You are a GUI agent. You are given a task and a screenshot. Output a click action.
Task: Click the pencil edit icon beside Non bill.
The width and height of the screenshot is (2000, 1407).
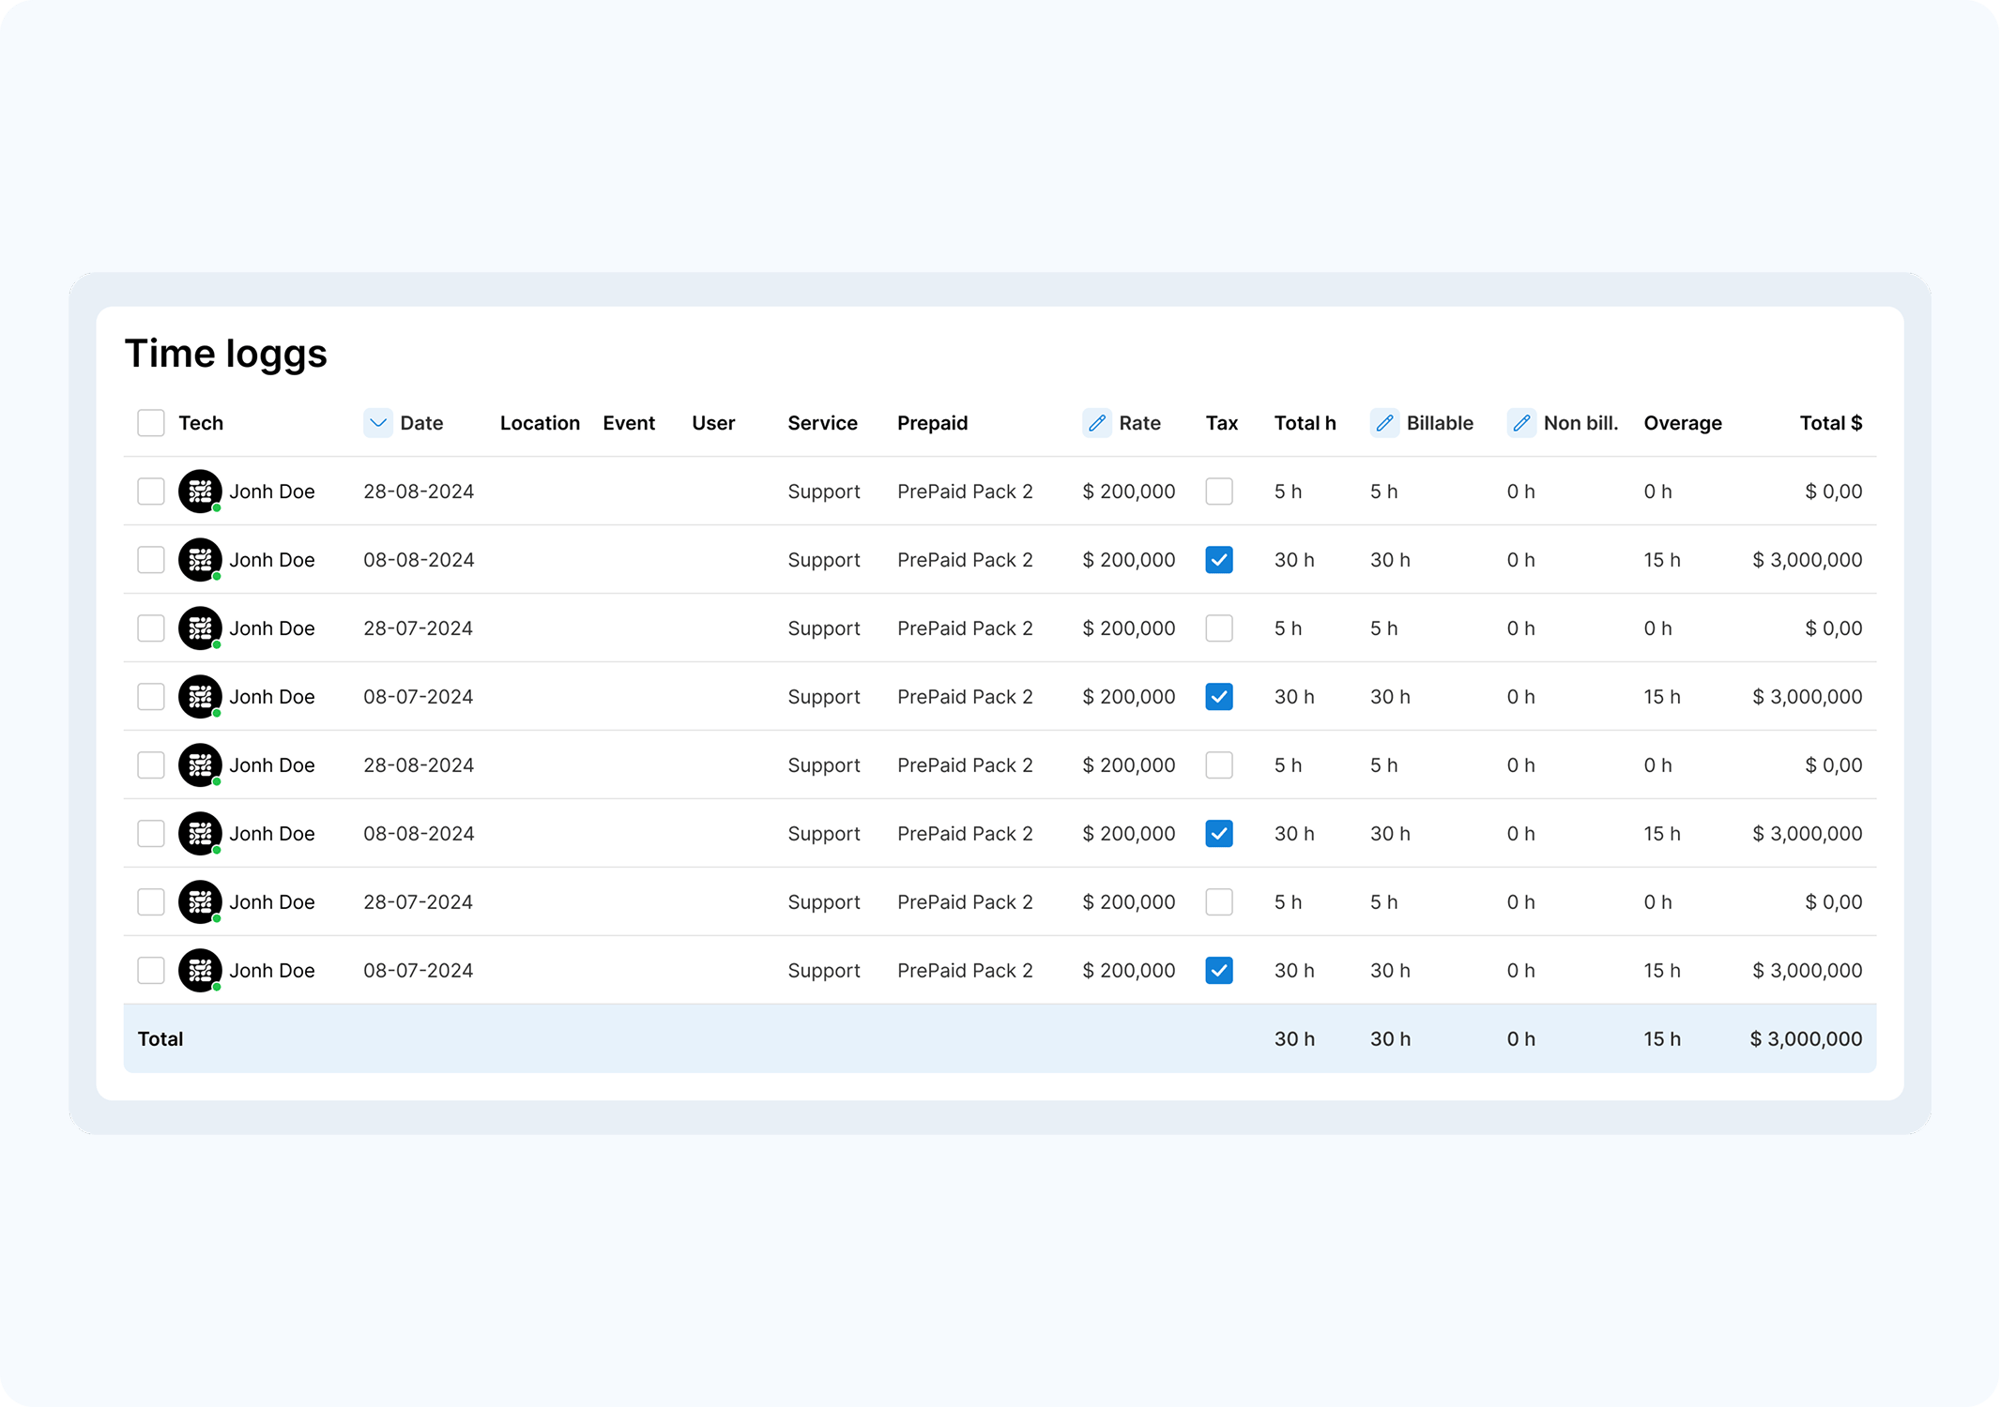coord(1521,423)
